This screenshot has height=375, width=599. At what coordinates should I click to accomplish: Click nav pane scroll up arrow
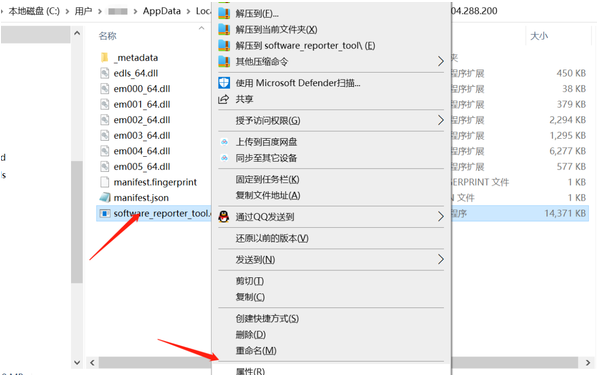tap(77, 33)
